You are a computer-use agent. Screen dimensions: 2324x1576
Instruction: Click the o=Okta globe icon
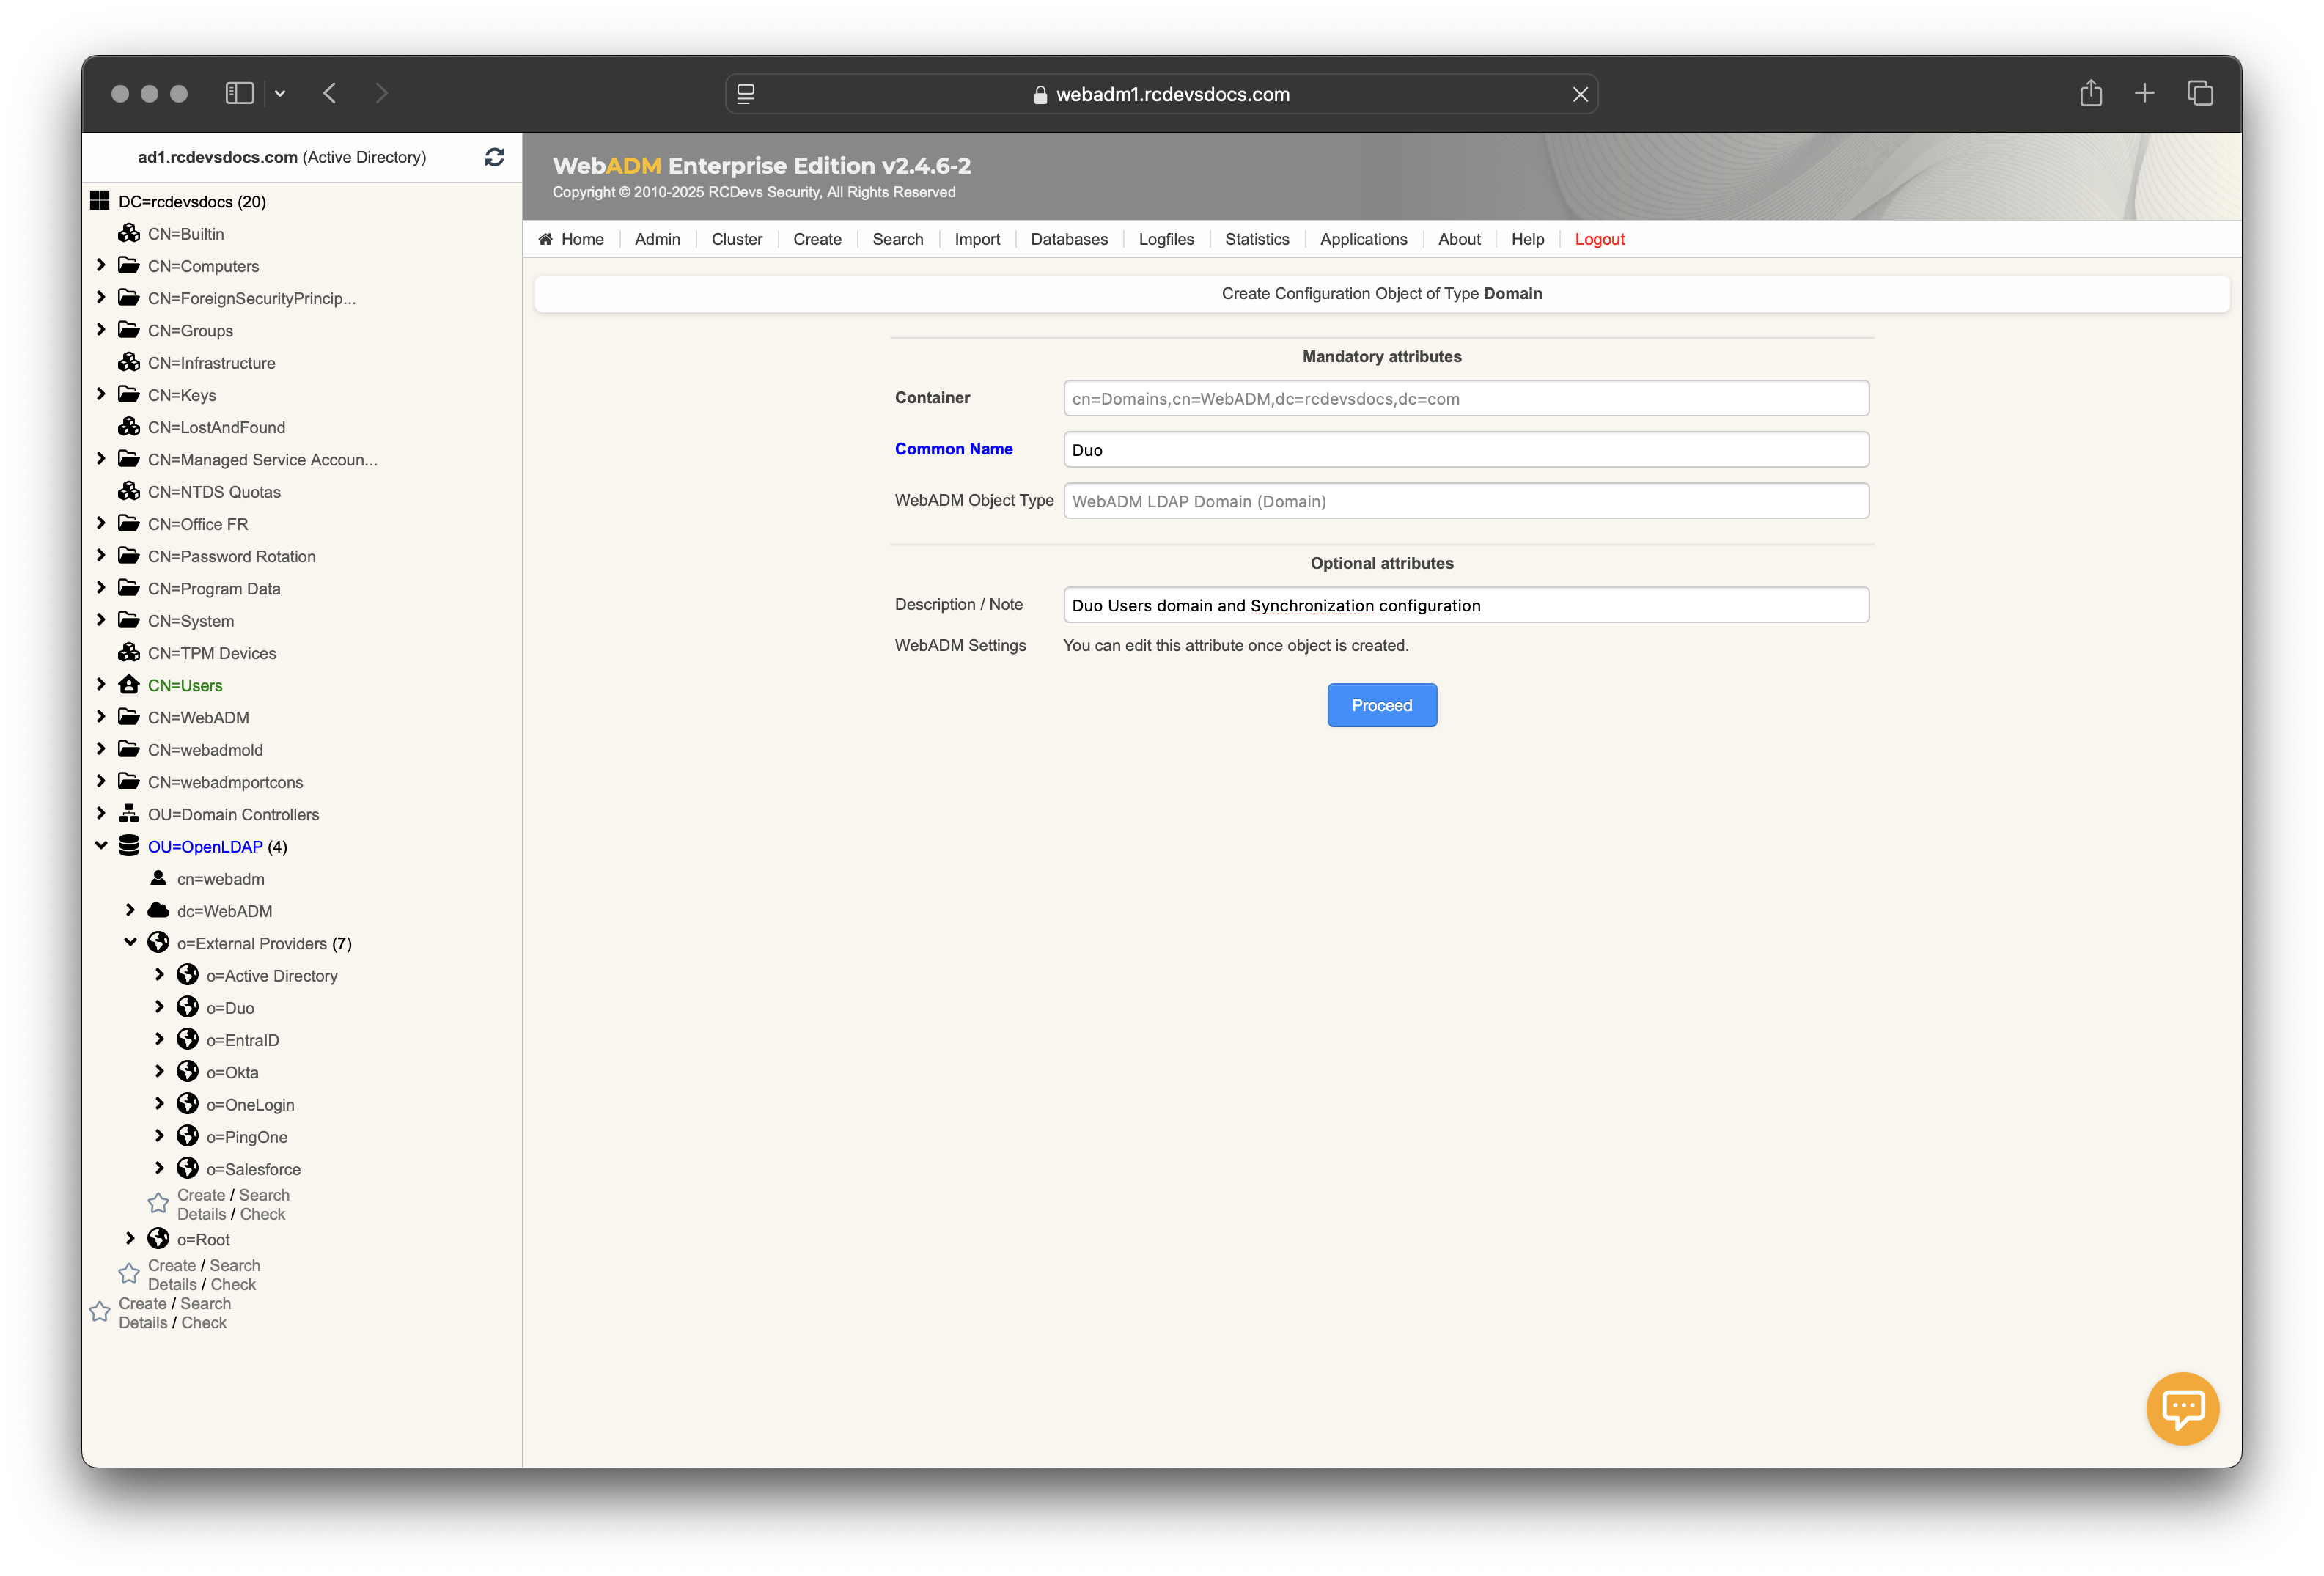click(188, 1072)
